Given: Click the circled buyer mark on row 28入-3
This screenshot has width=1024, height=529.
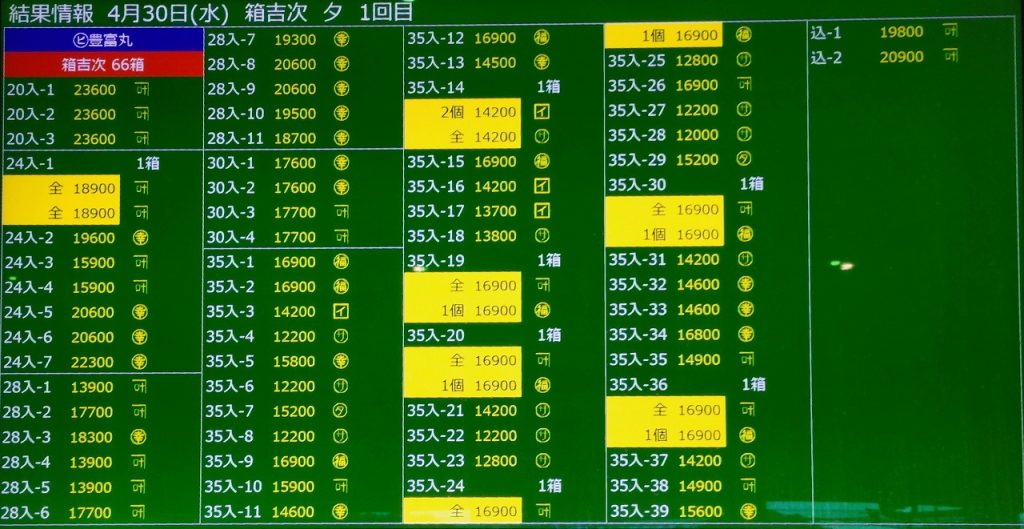Looking at the screenshot, I should coord(140,437).
